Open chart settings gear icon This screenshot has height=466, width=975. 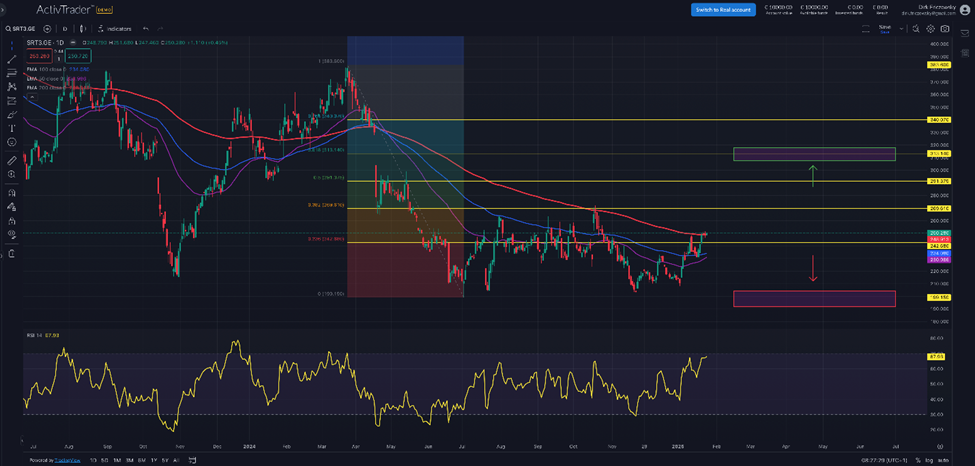[930, 29]
